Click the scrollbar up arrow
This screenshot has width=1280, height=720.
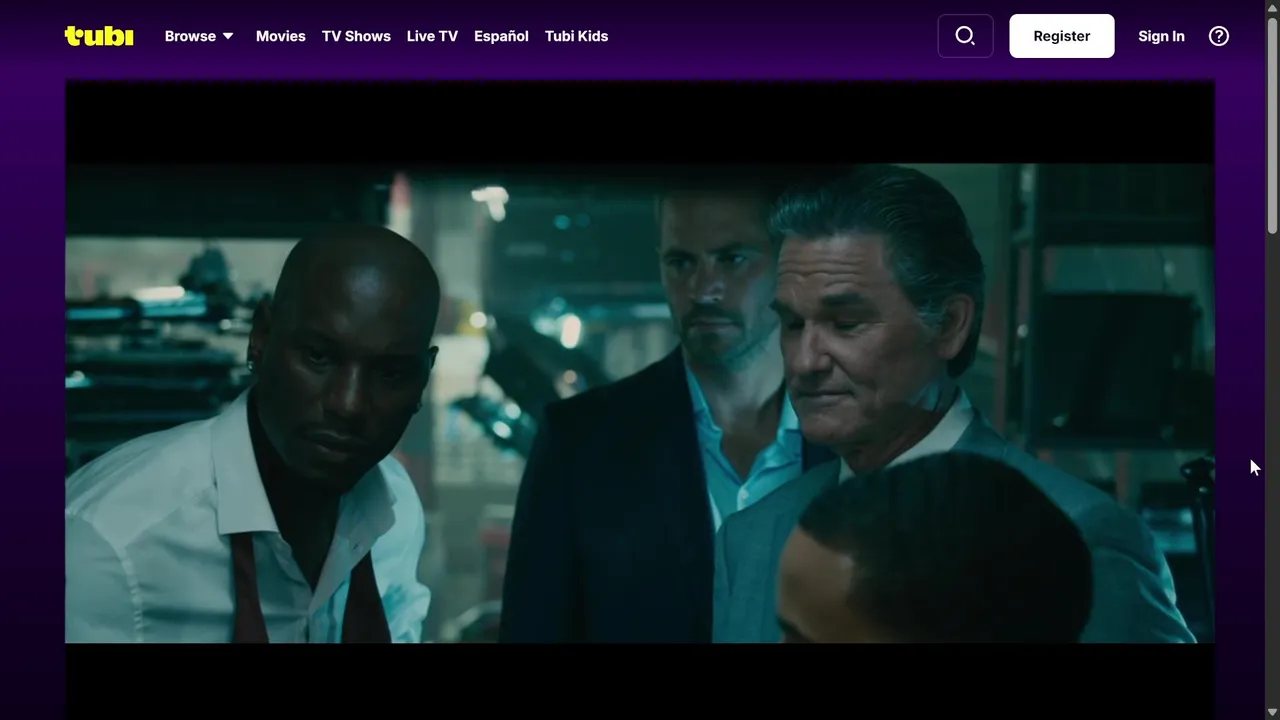(x=1272, y=8)
